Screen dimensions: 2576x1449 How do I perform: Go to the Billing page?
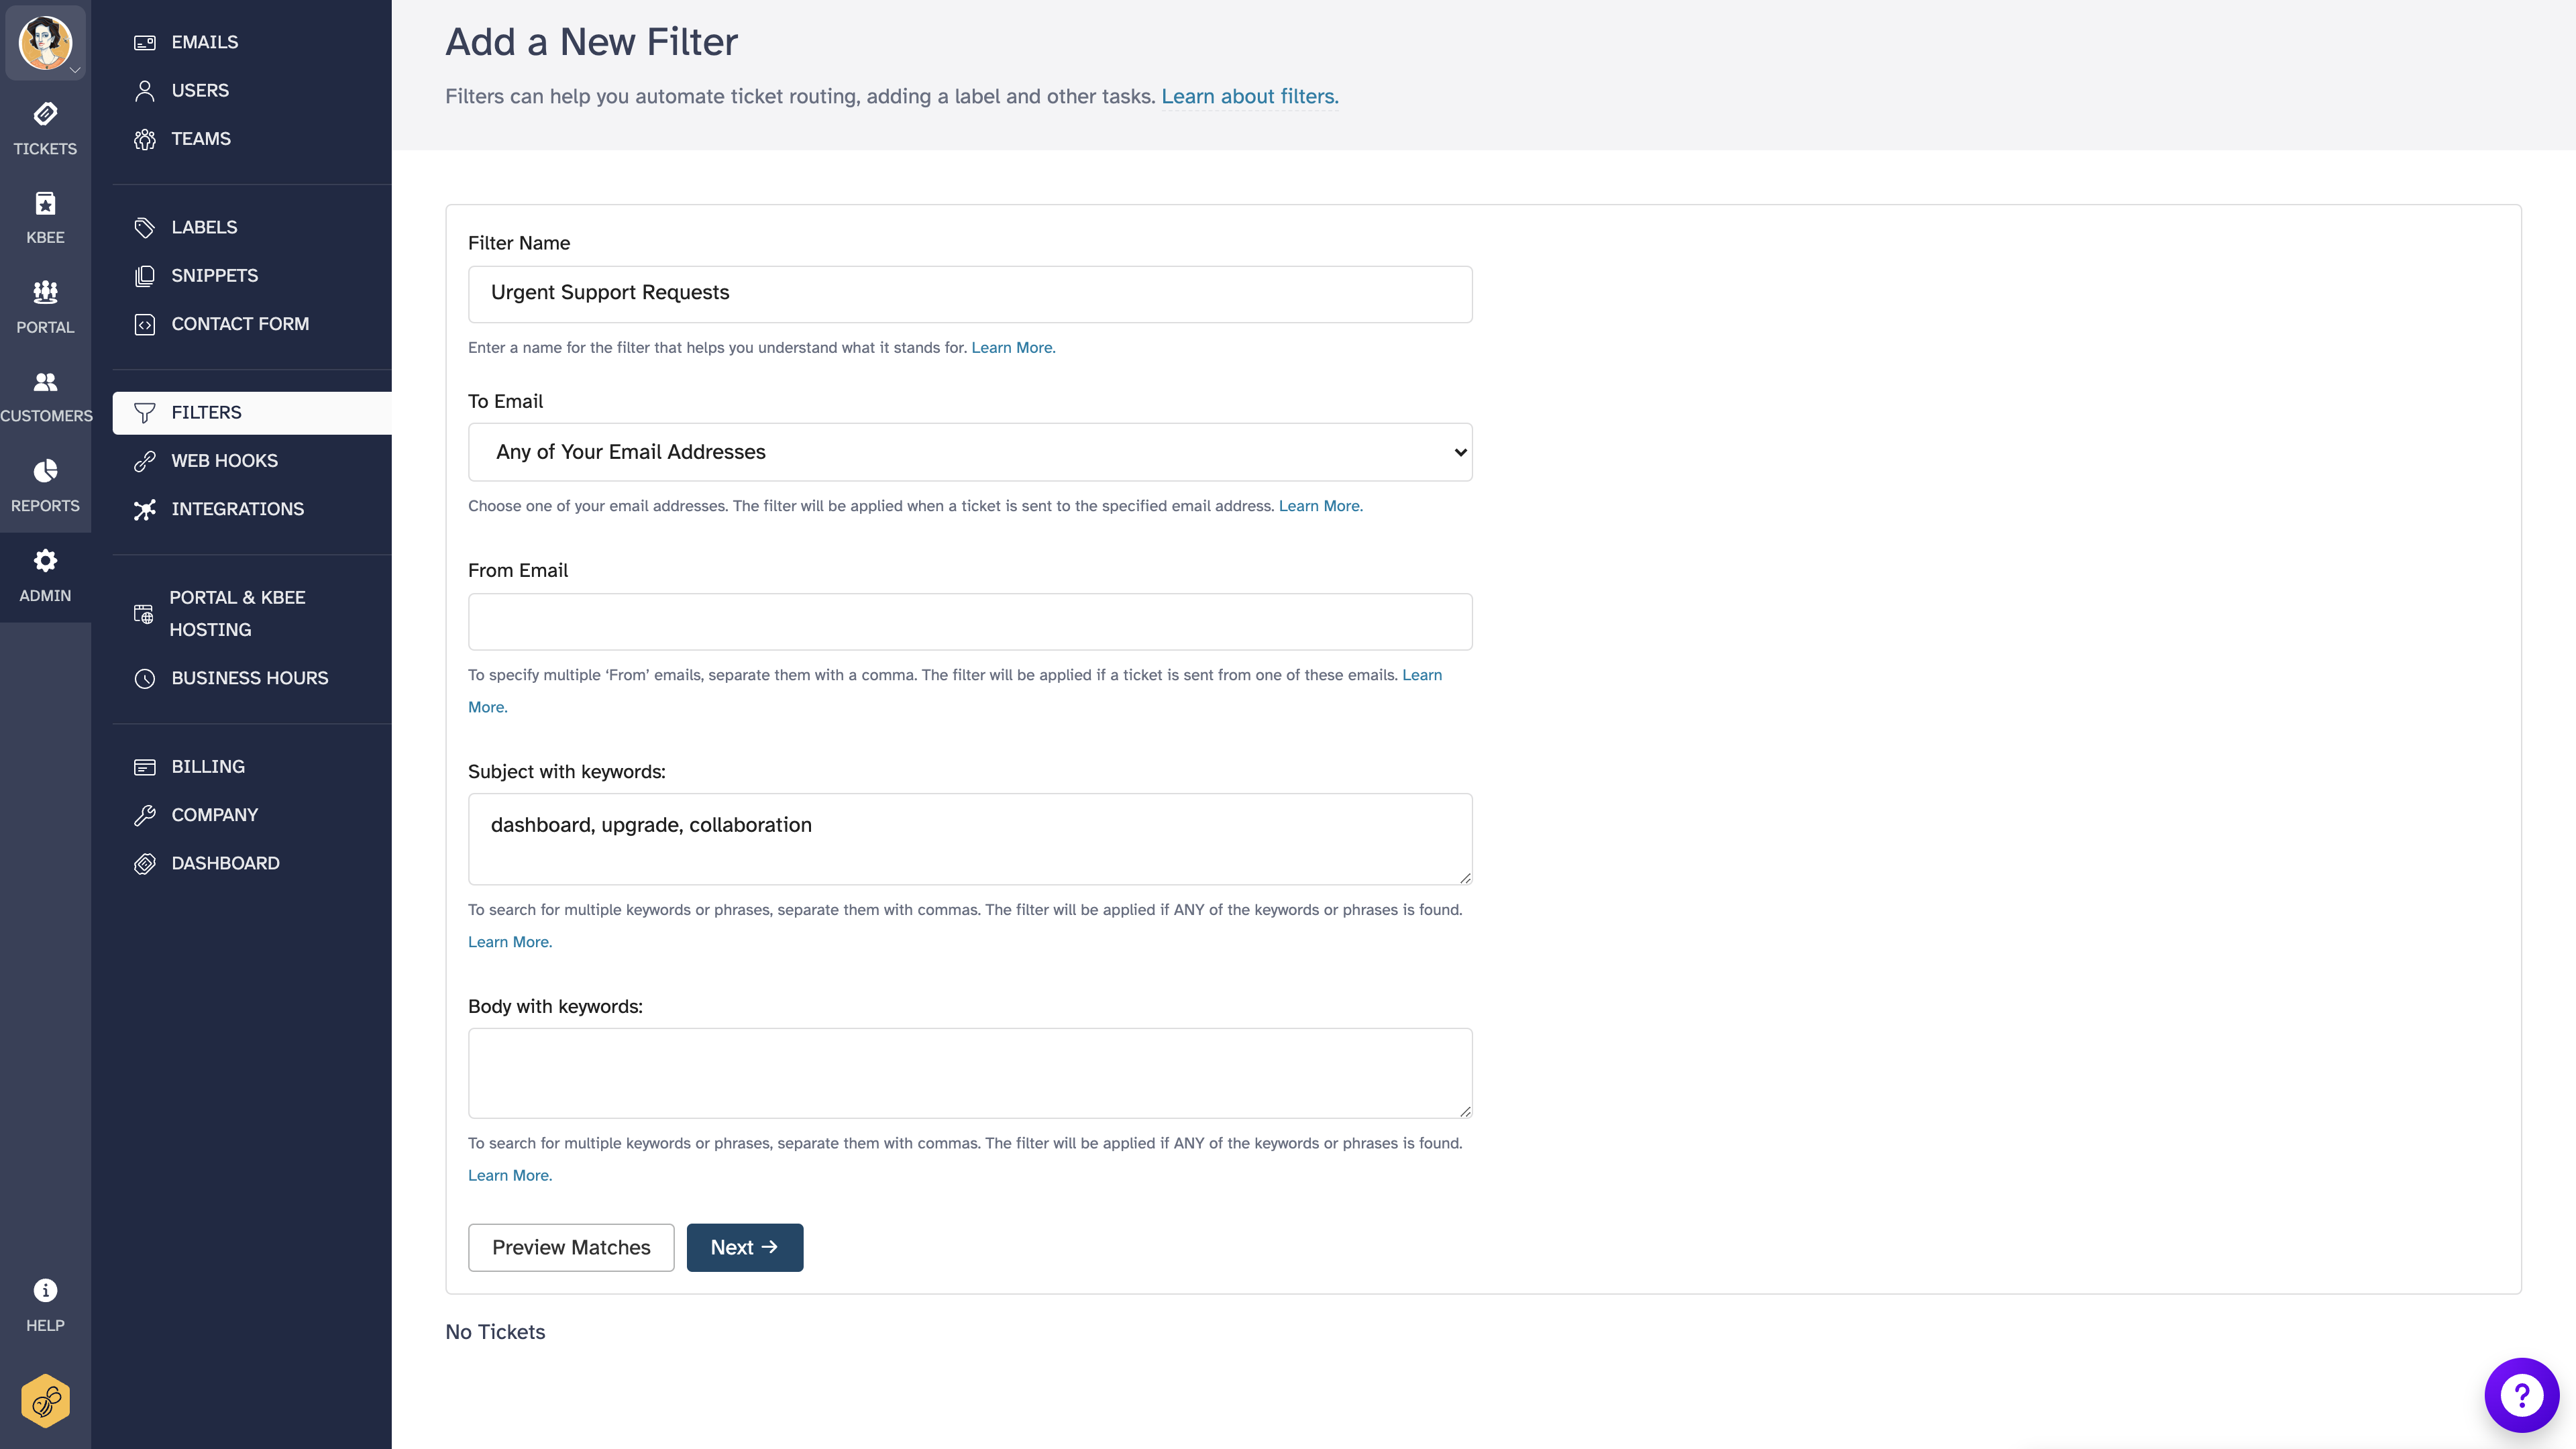pyautogui.click(x=207, y=766)
